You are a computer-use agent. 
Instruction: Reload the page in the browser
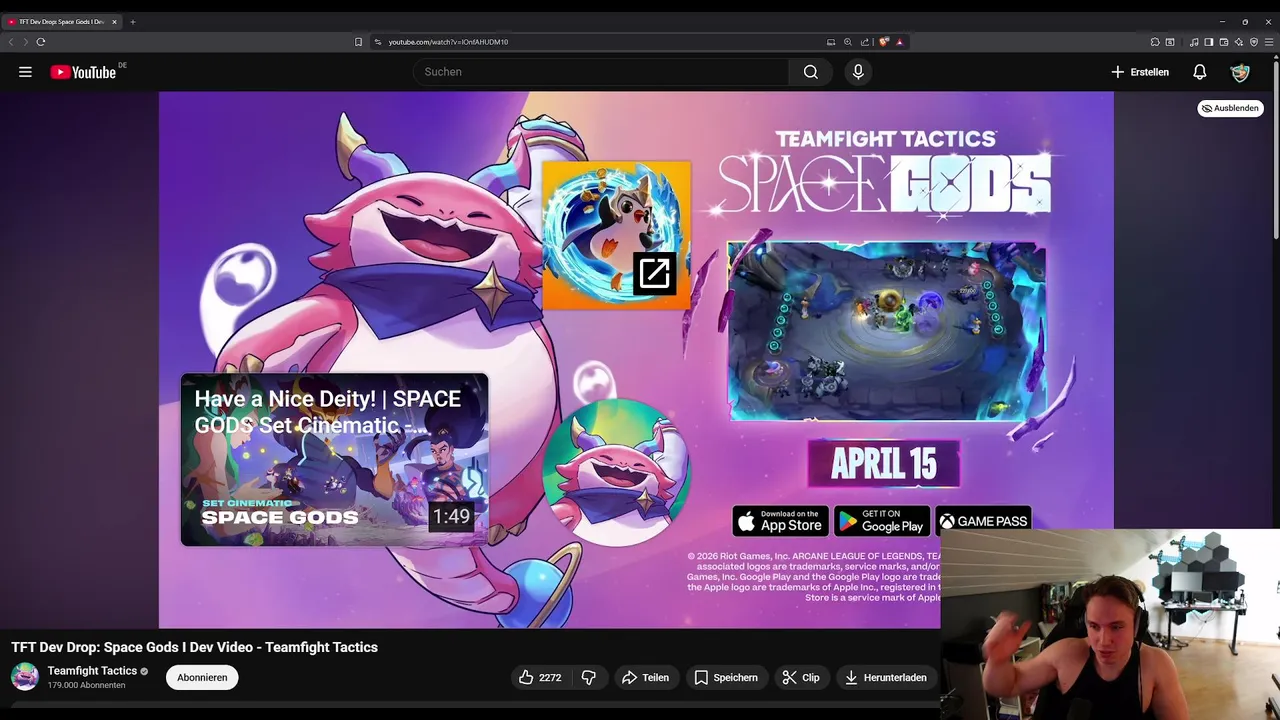tap(41, 42)
